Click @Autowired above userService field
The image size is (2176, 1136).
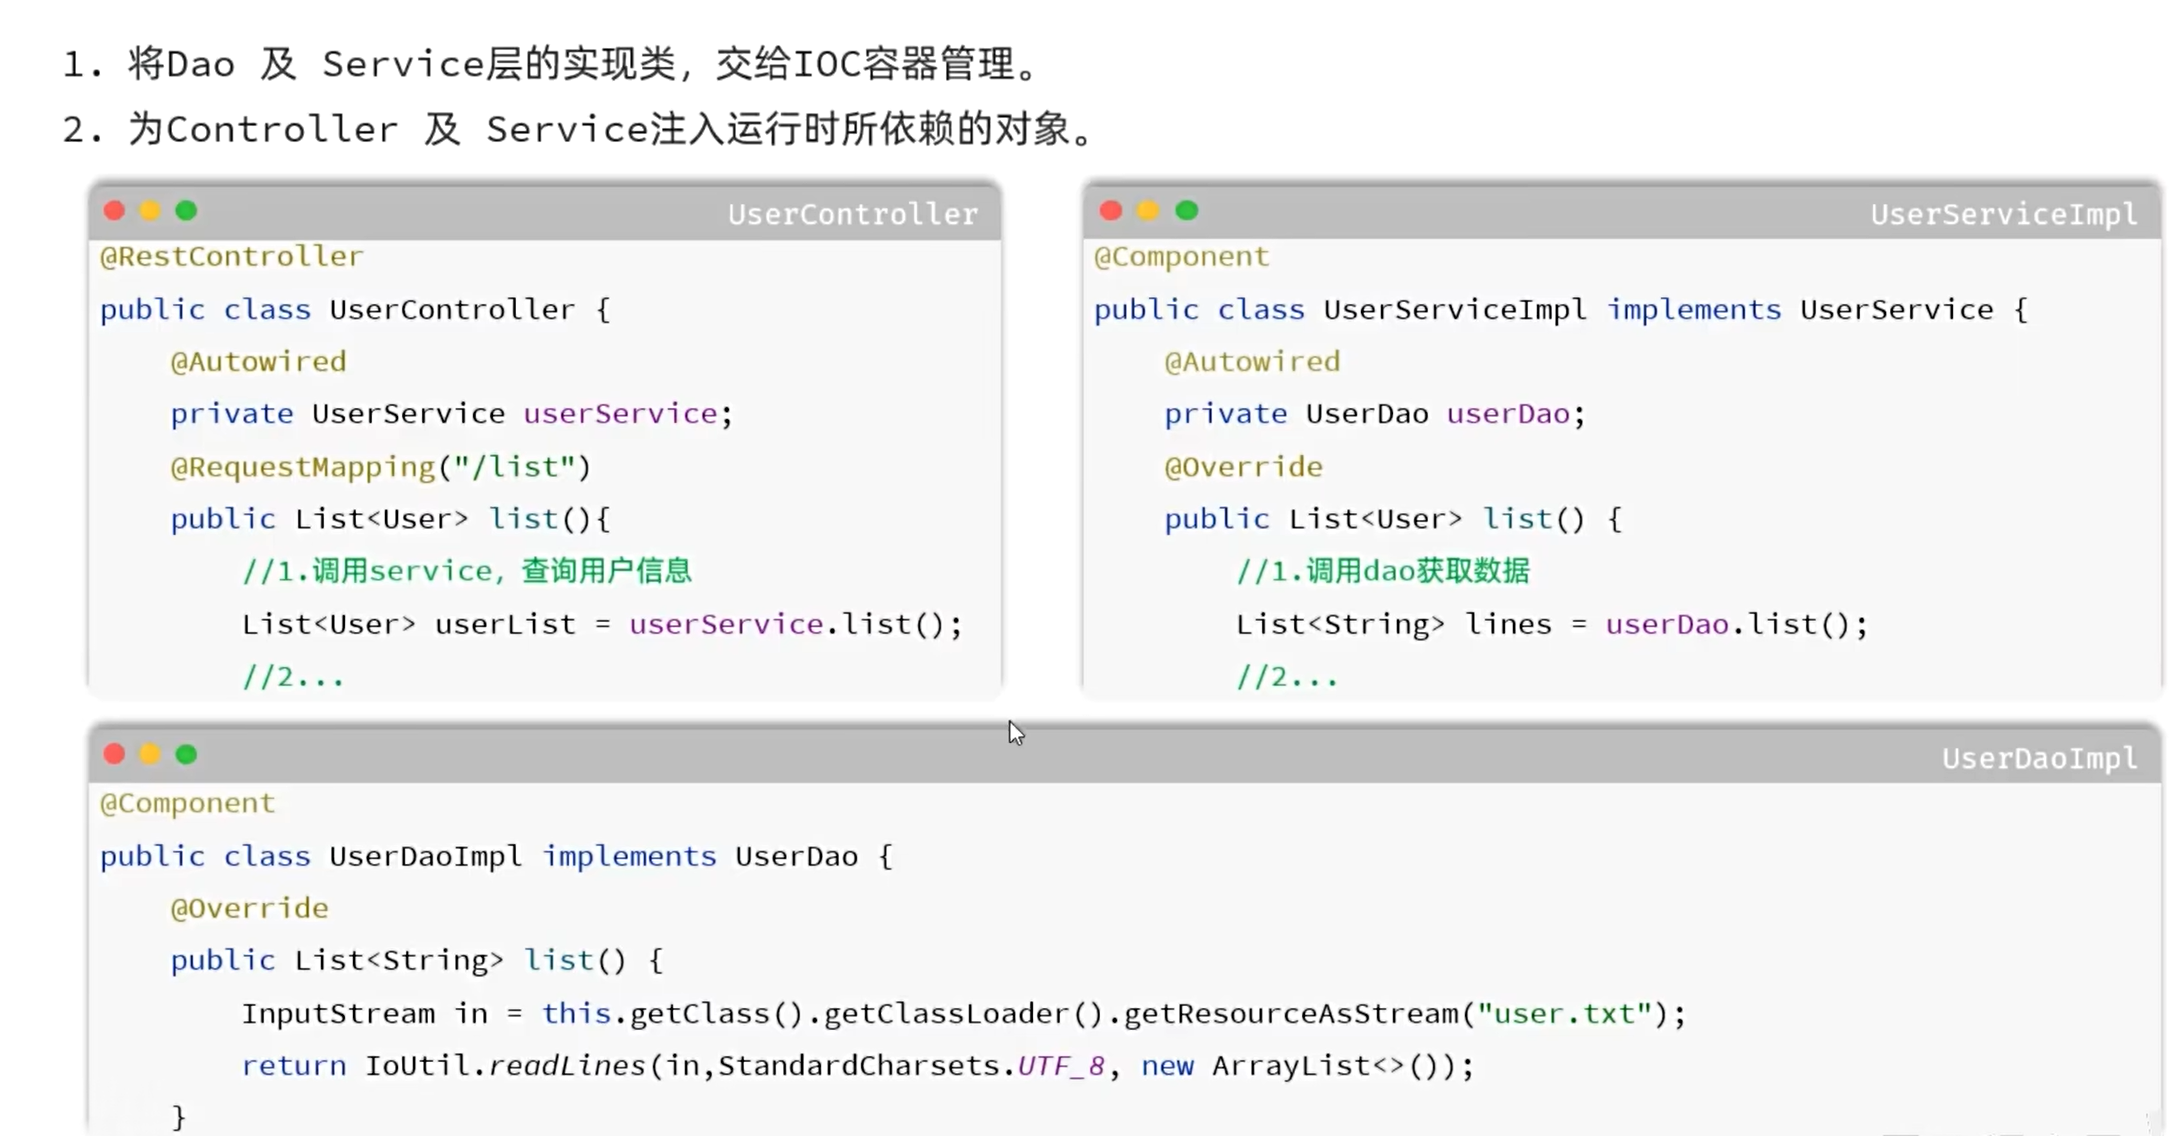coord(258,361)
